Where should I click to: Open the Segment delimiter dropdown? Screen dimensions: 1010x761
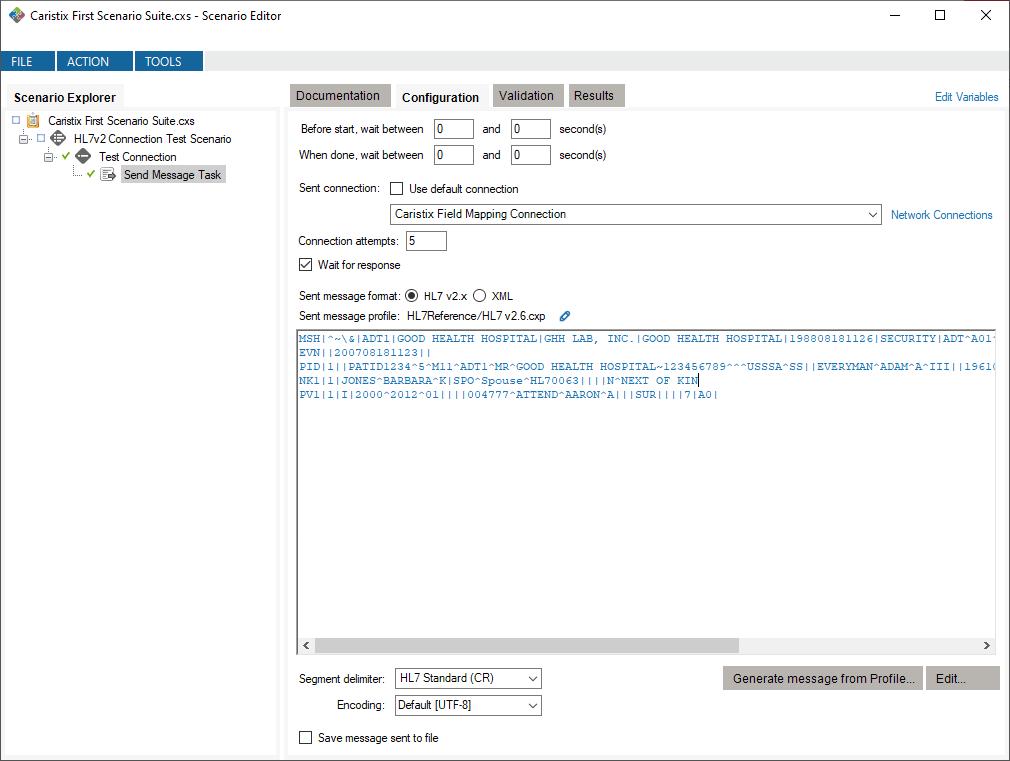point(531,678)
